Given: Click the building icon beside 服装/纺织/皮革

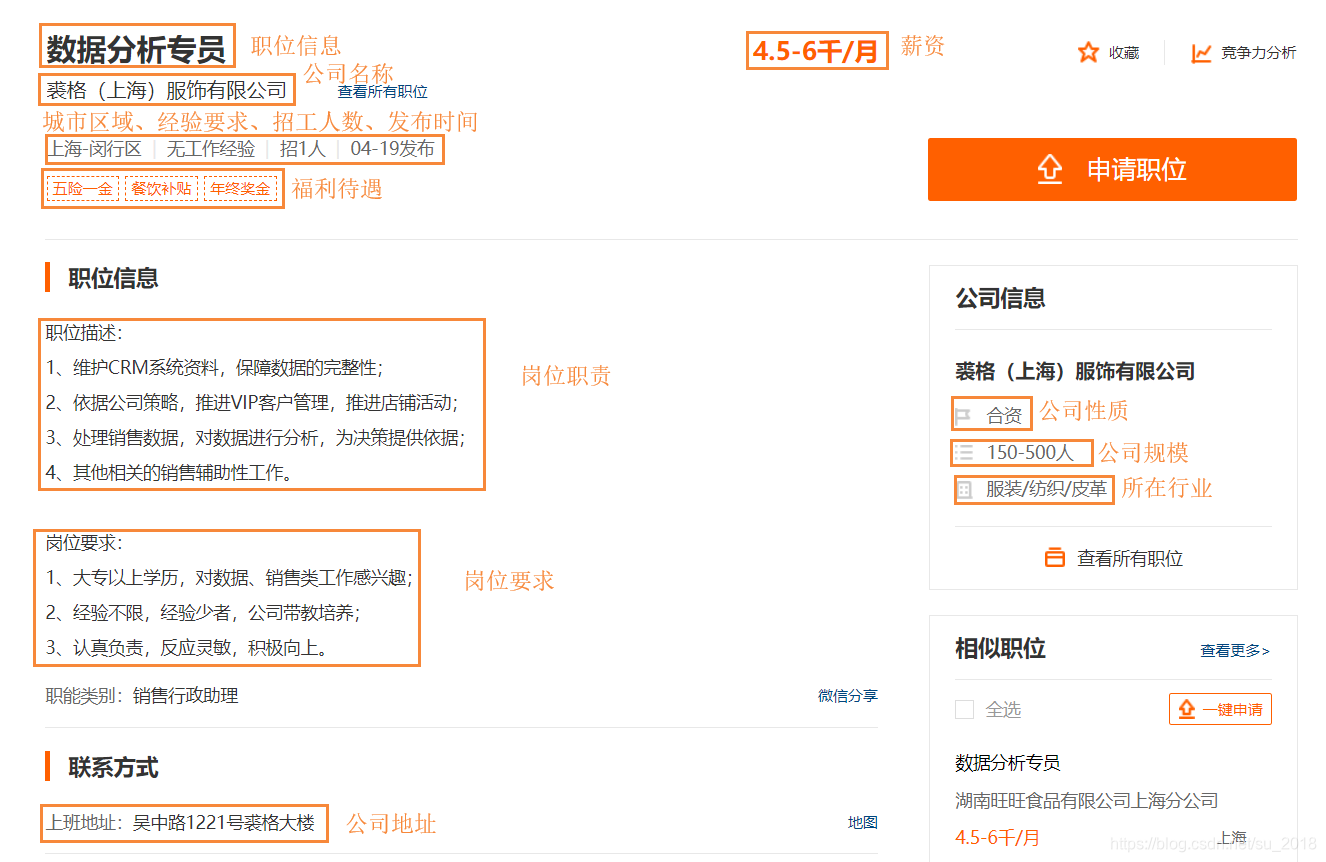Looking at the screenshot, I should tap(963, 489).
